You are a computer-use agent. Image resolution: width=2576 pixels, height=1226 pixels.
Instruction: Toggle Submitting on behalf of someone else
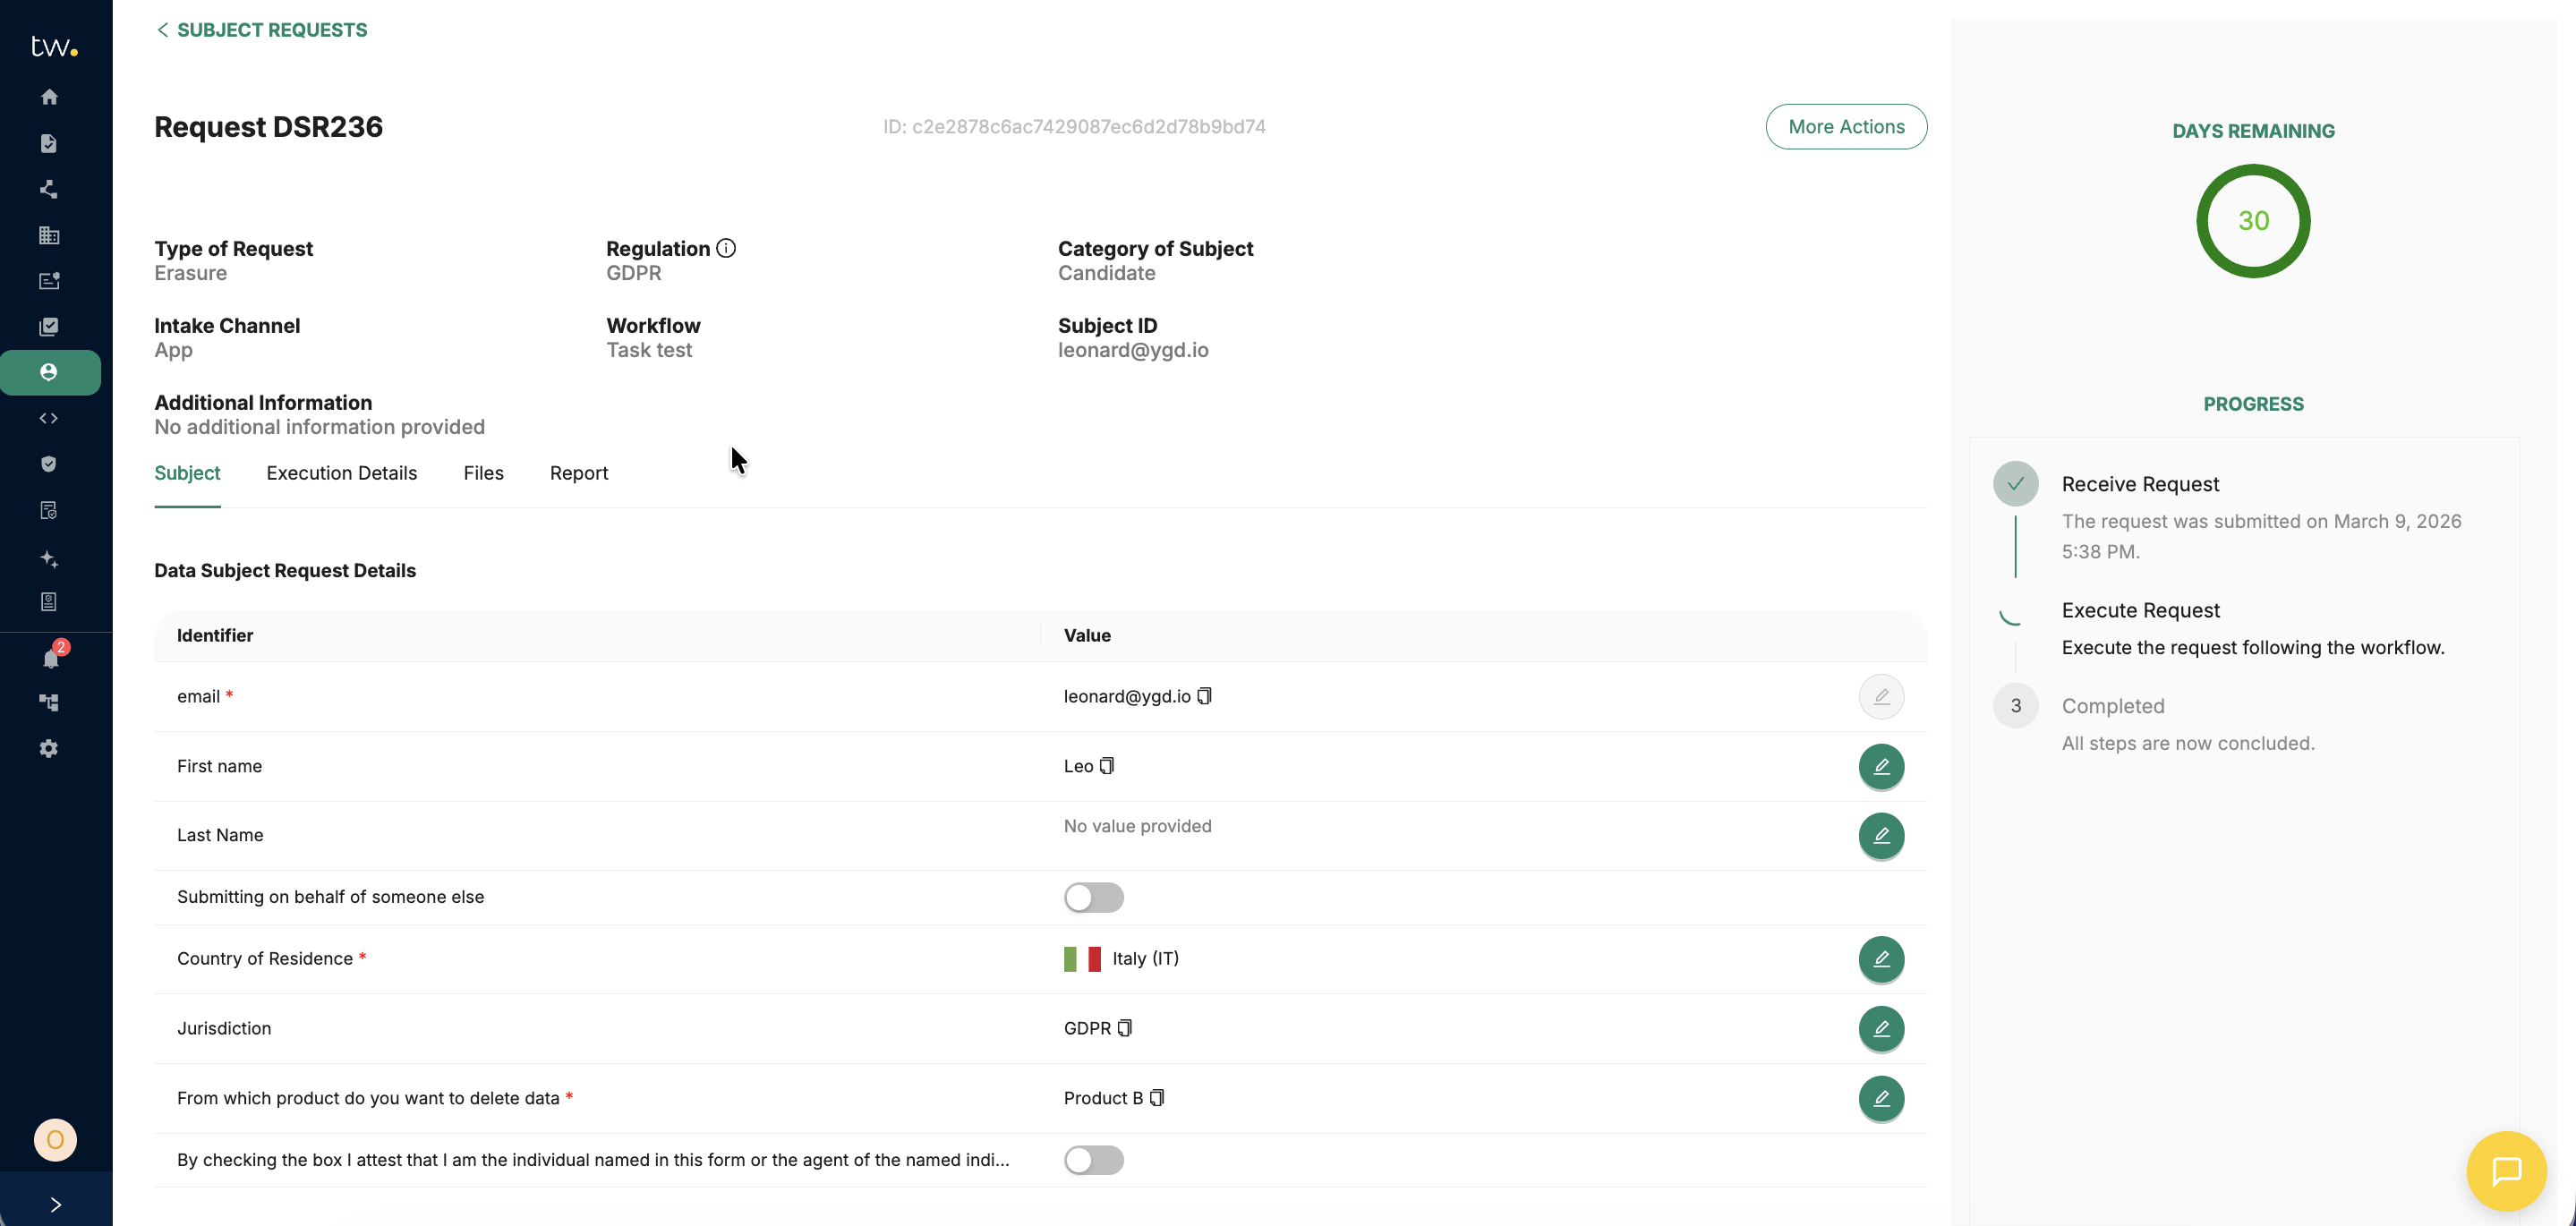[x=1093, y=897]
